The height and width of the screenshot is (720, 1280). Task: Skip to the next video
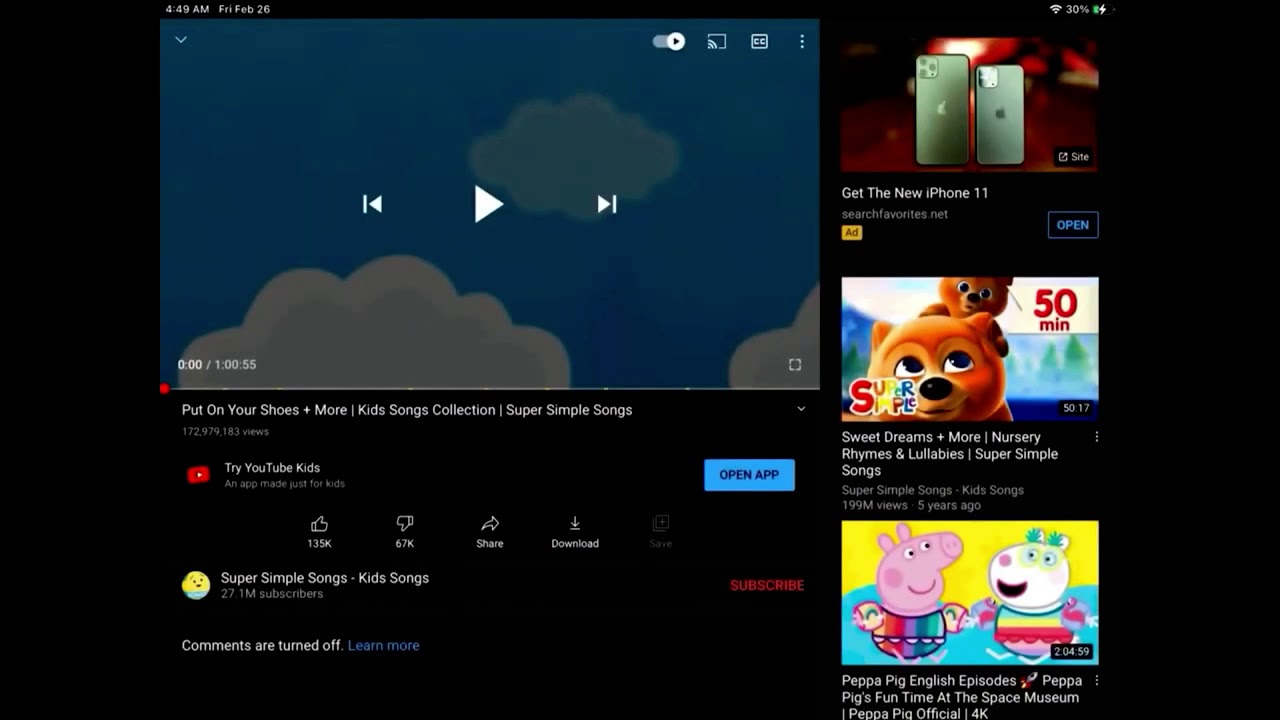(x=607, y=204)
